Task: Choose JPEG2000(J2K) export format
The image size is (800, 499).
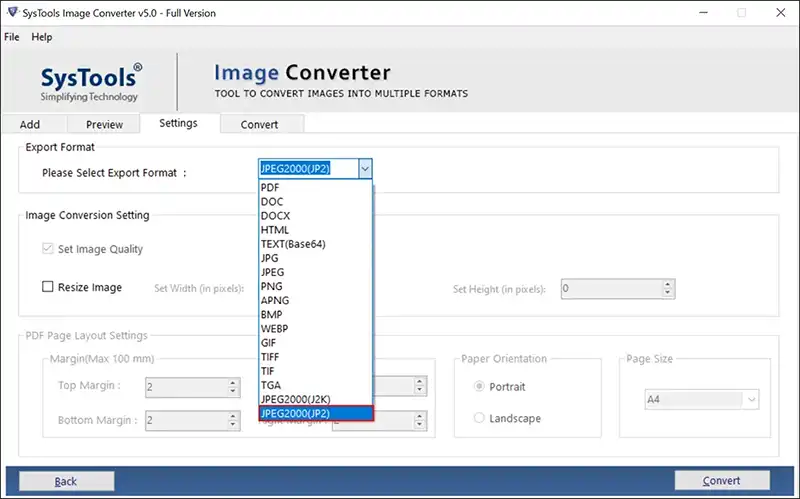Action: (x=315, y=399)
